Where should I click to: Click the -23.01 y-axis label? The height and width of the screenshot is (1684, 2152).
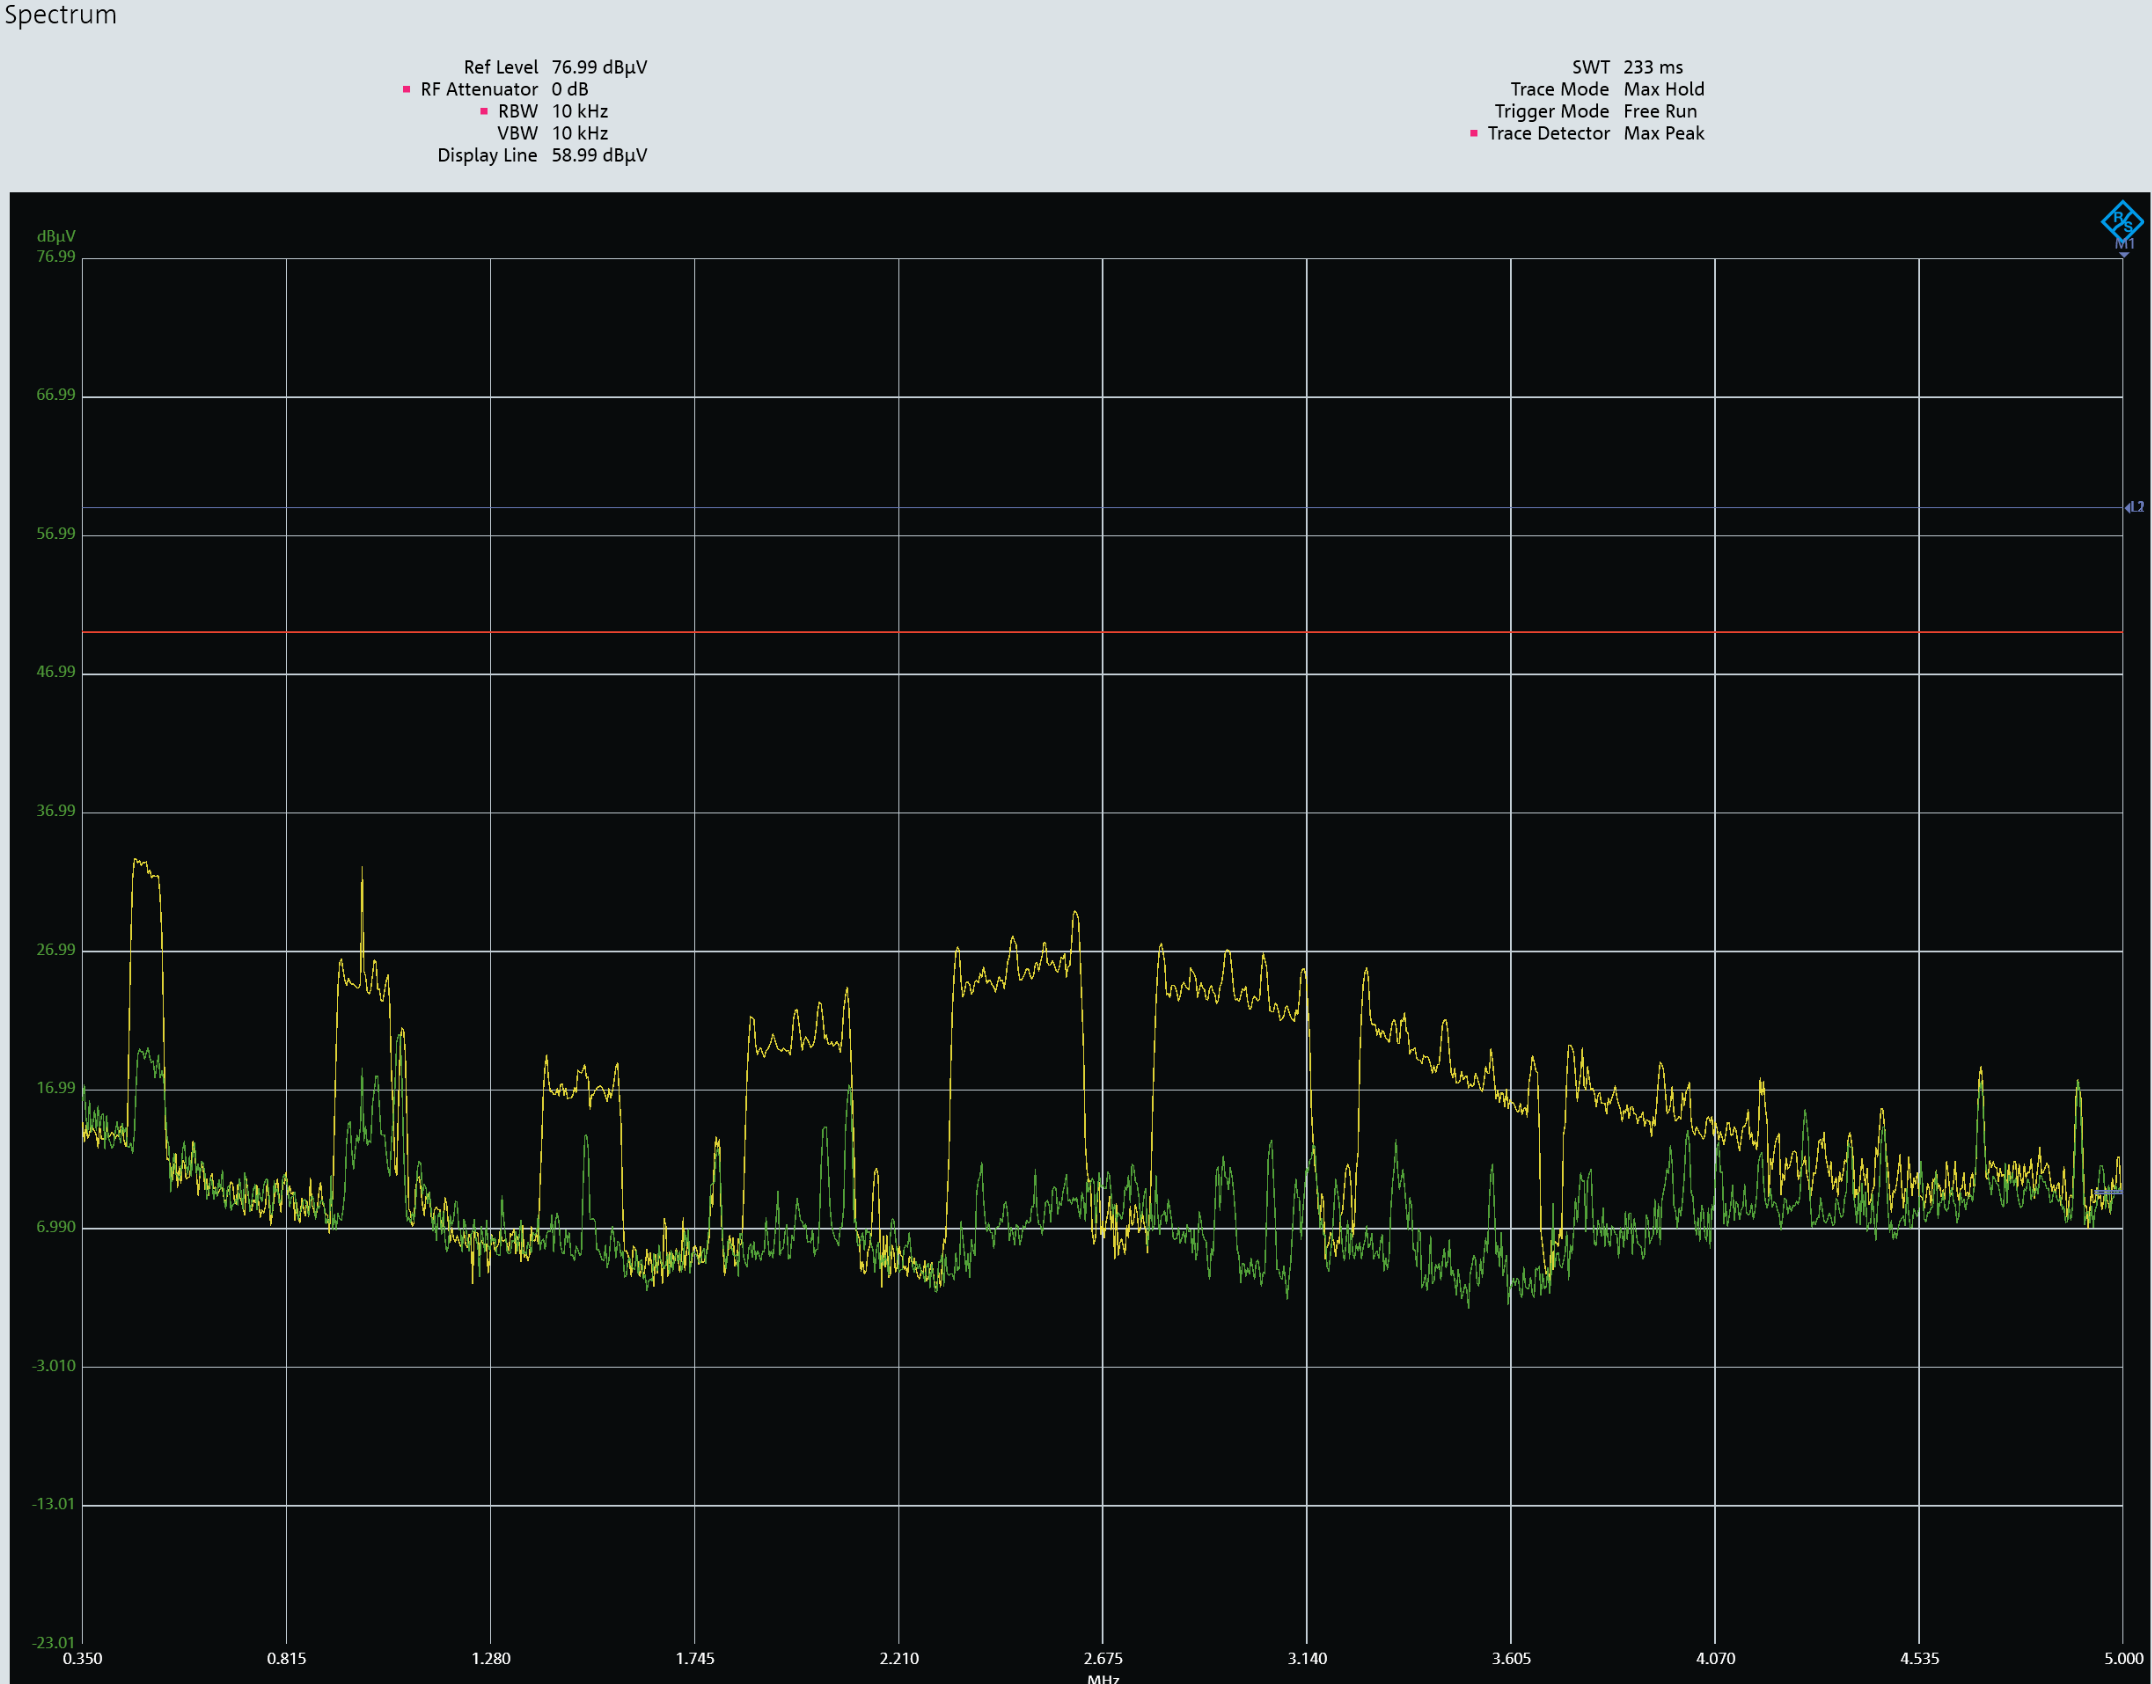click(54, 1643)
